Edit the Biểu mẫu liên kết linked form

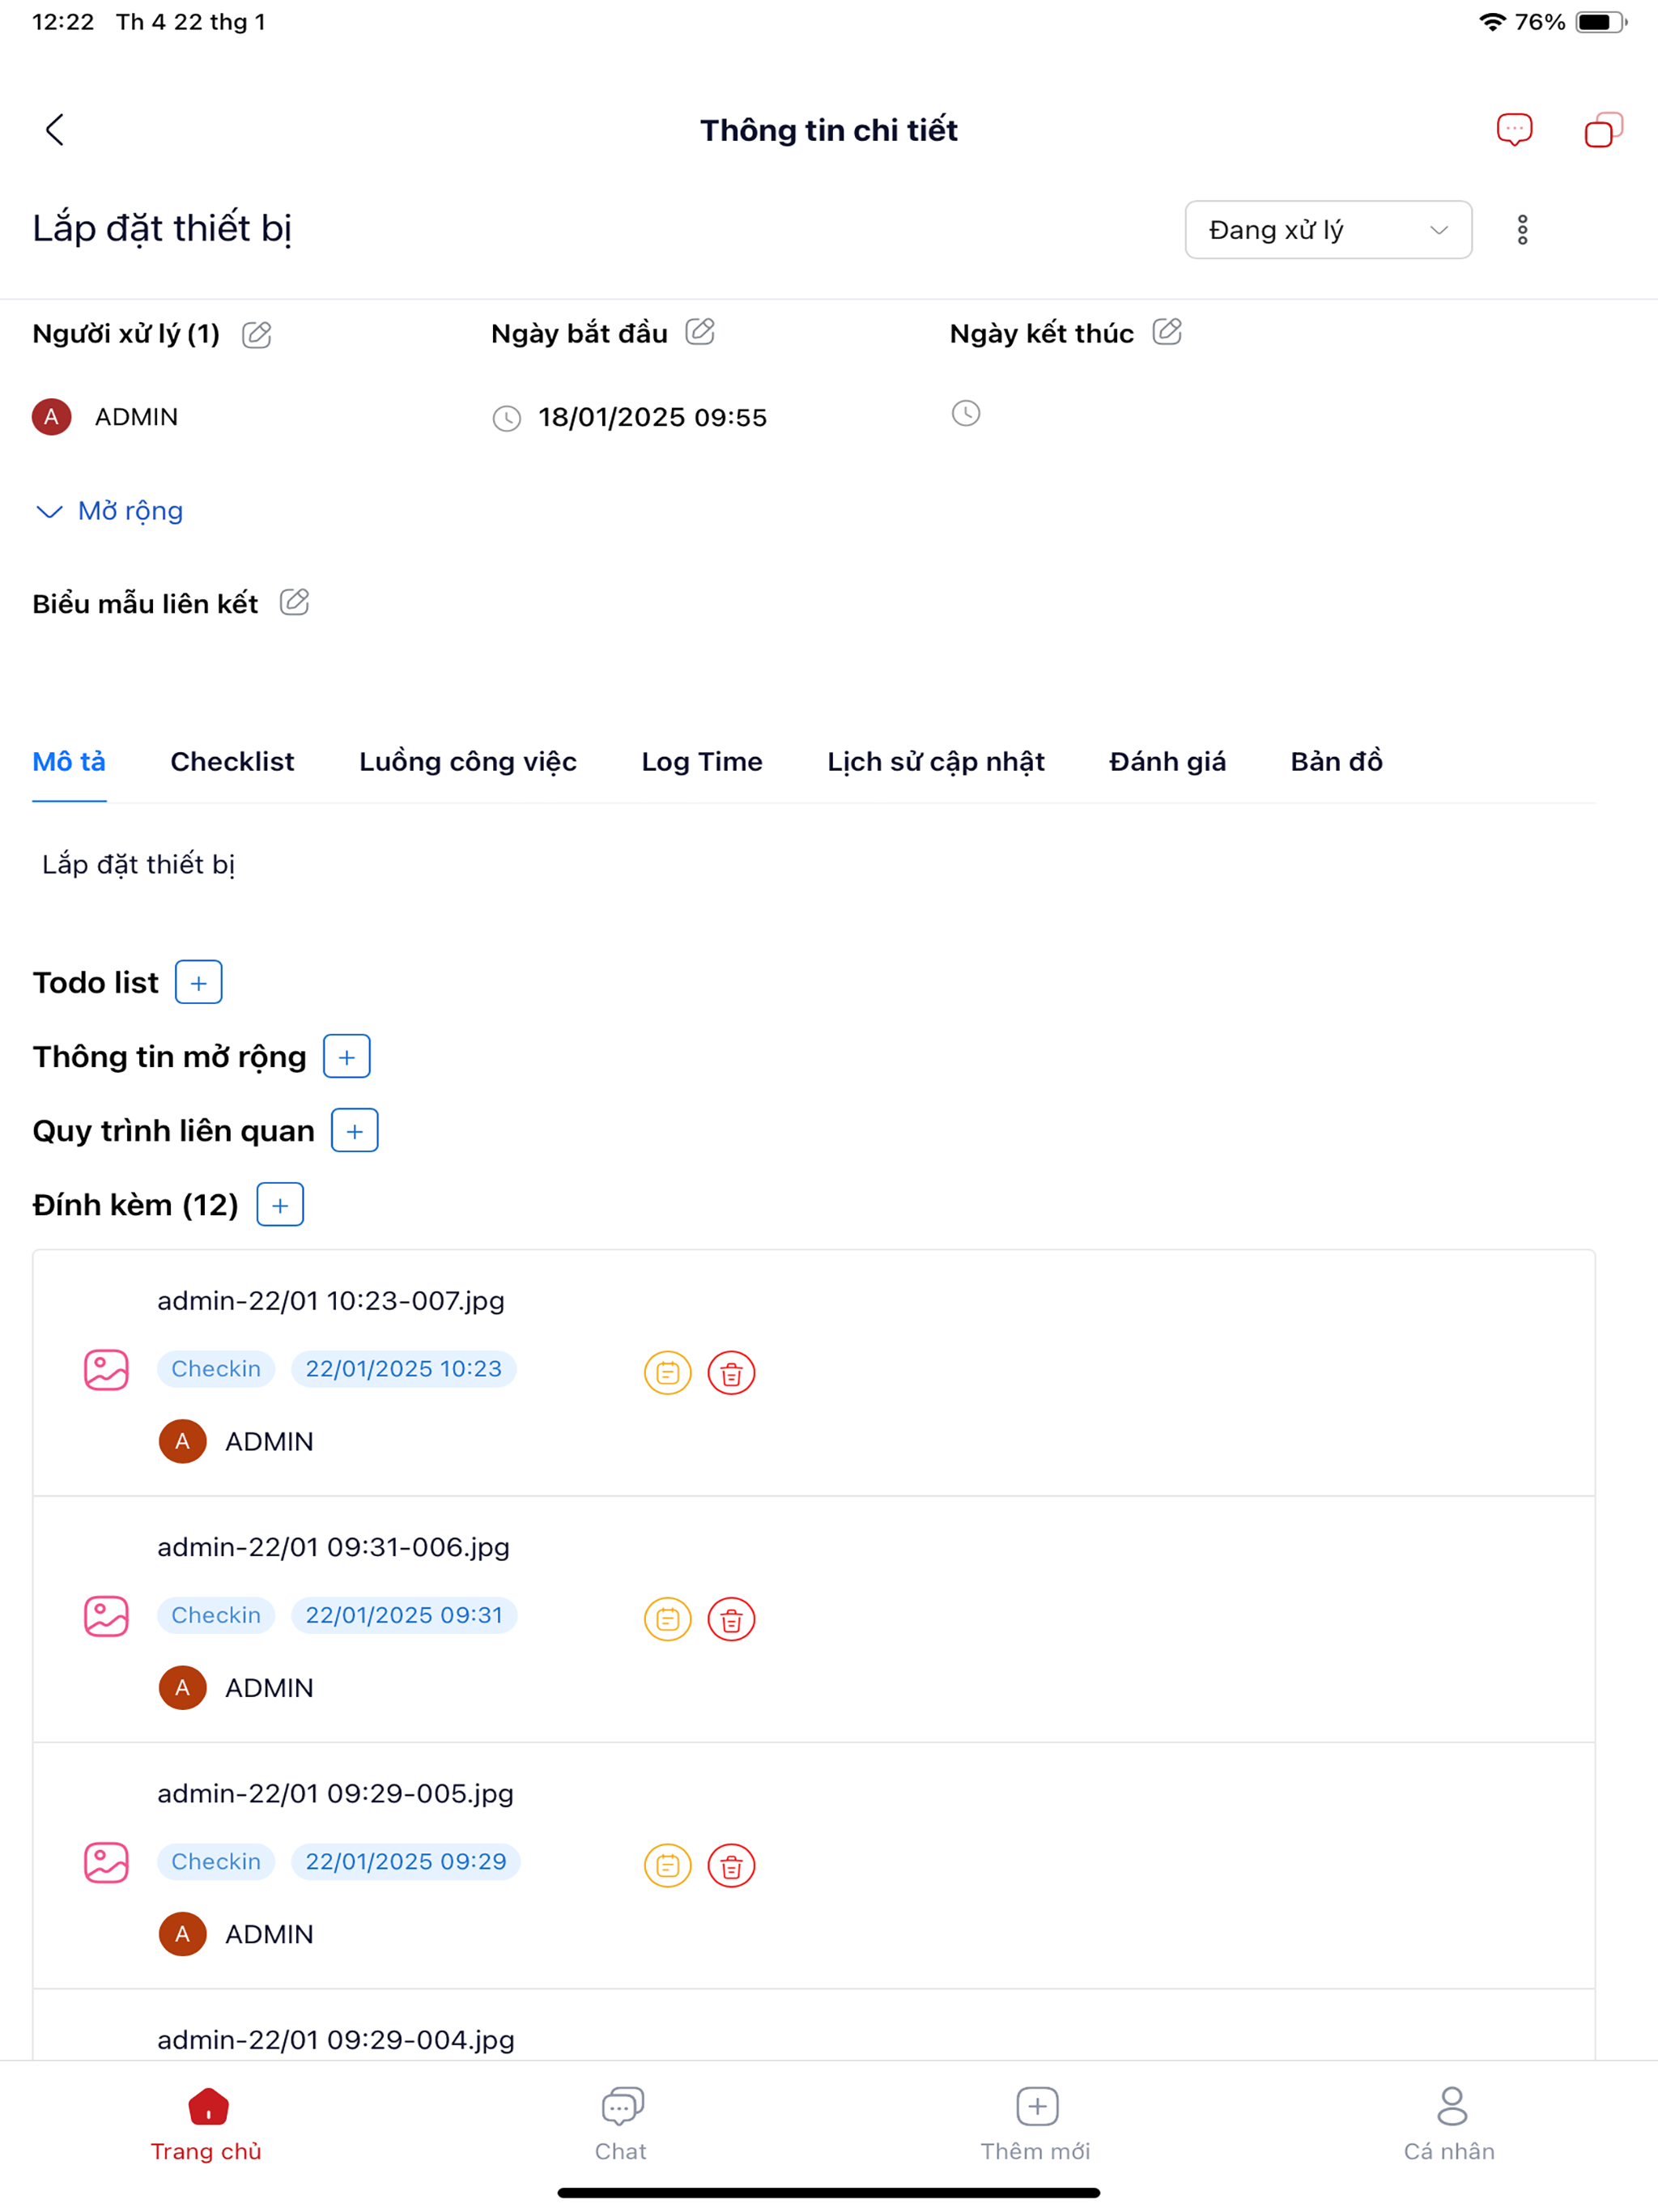click(294, 602)
